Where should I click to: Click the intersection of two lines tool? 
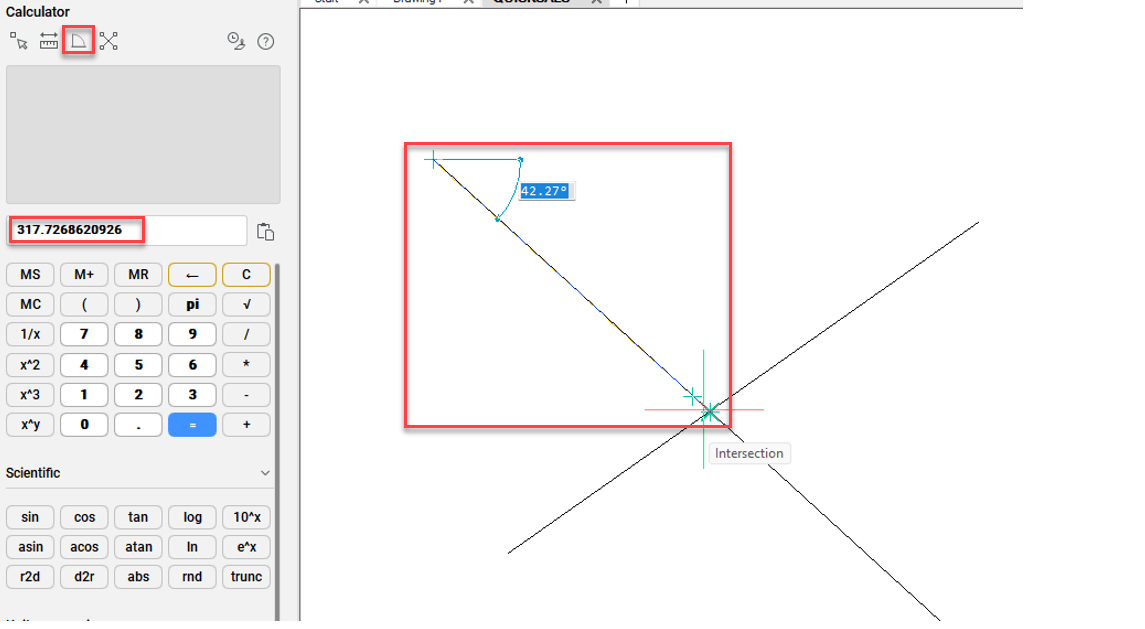pos(108,41)
